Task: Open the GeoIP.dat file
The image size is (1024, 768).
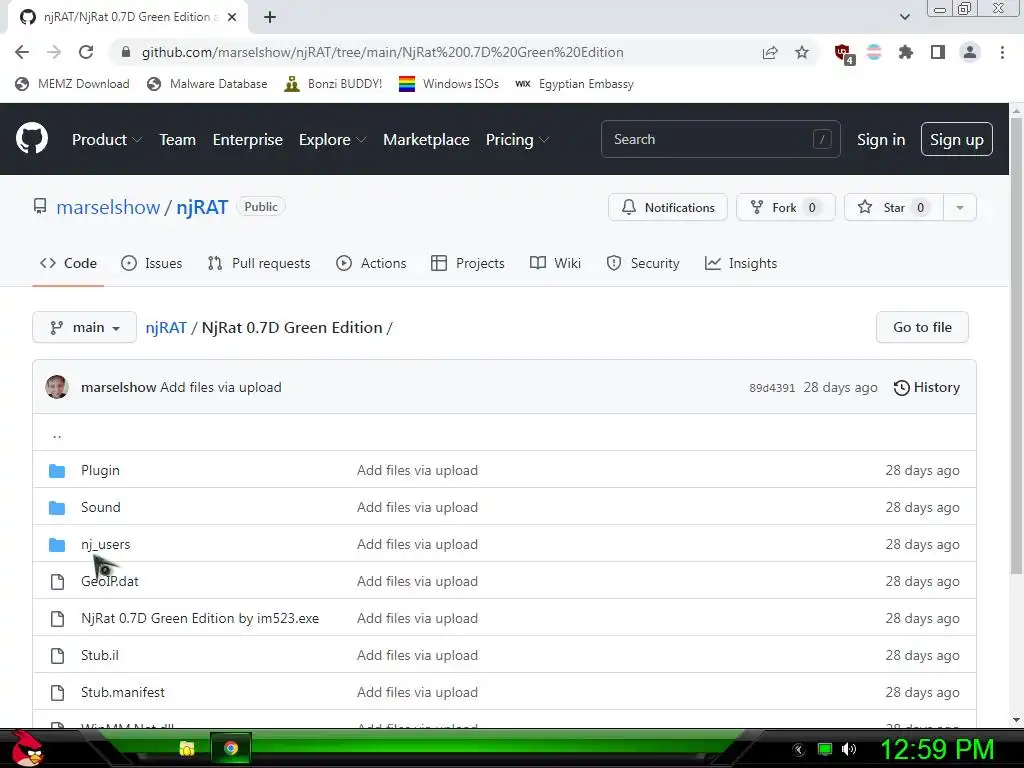Action: [110, 581]
